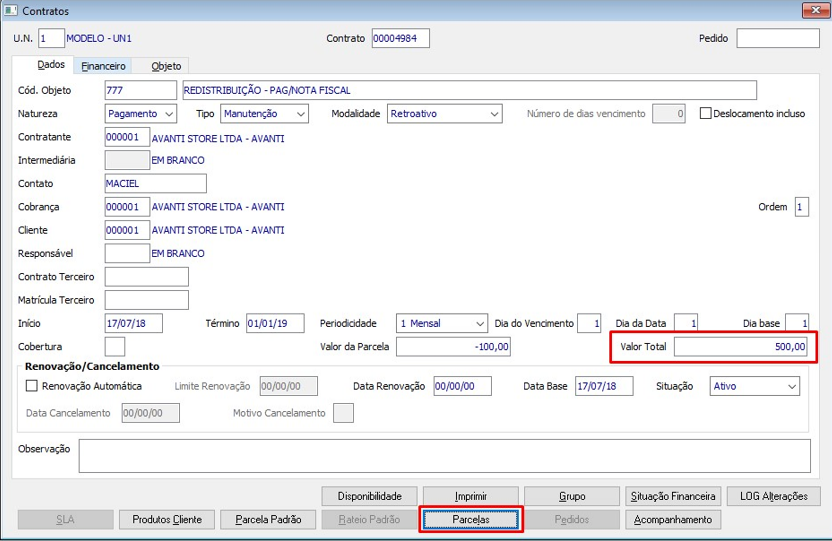Click the Valor da Parcela field
The width and height of the screenshot is (832, 541).
pyautogui.click(x=454, y=347)
